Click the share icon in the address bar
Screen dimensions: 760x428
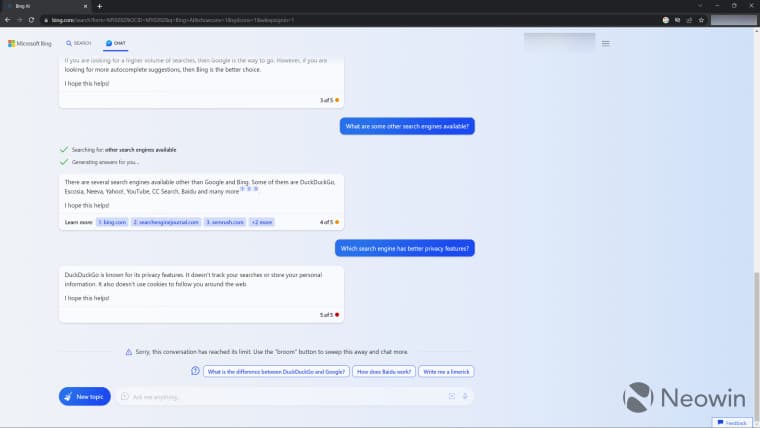click(x=689, y=20)
